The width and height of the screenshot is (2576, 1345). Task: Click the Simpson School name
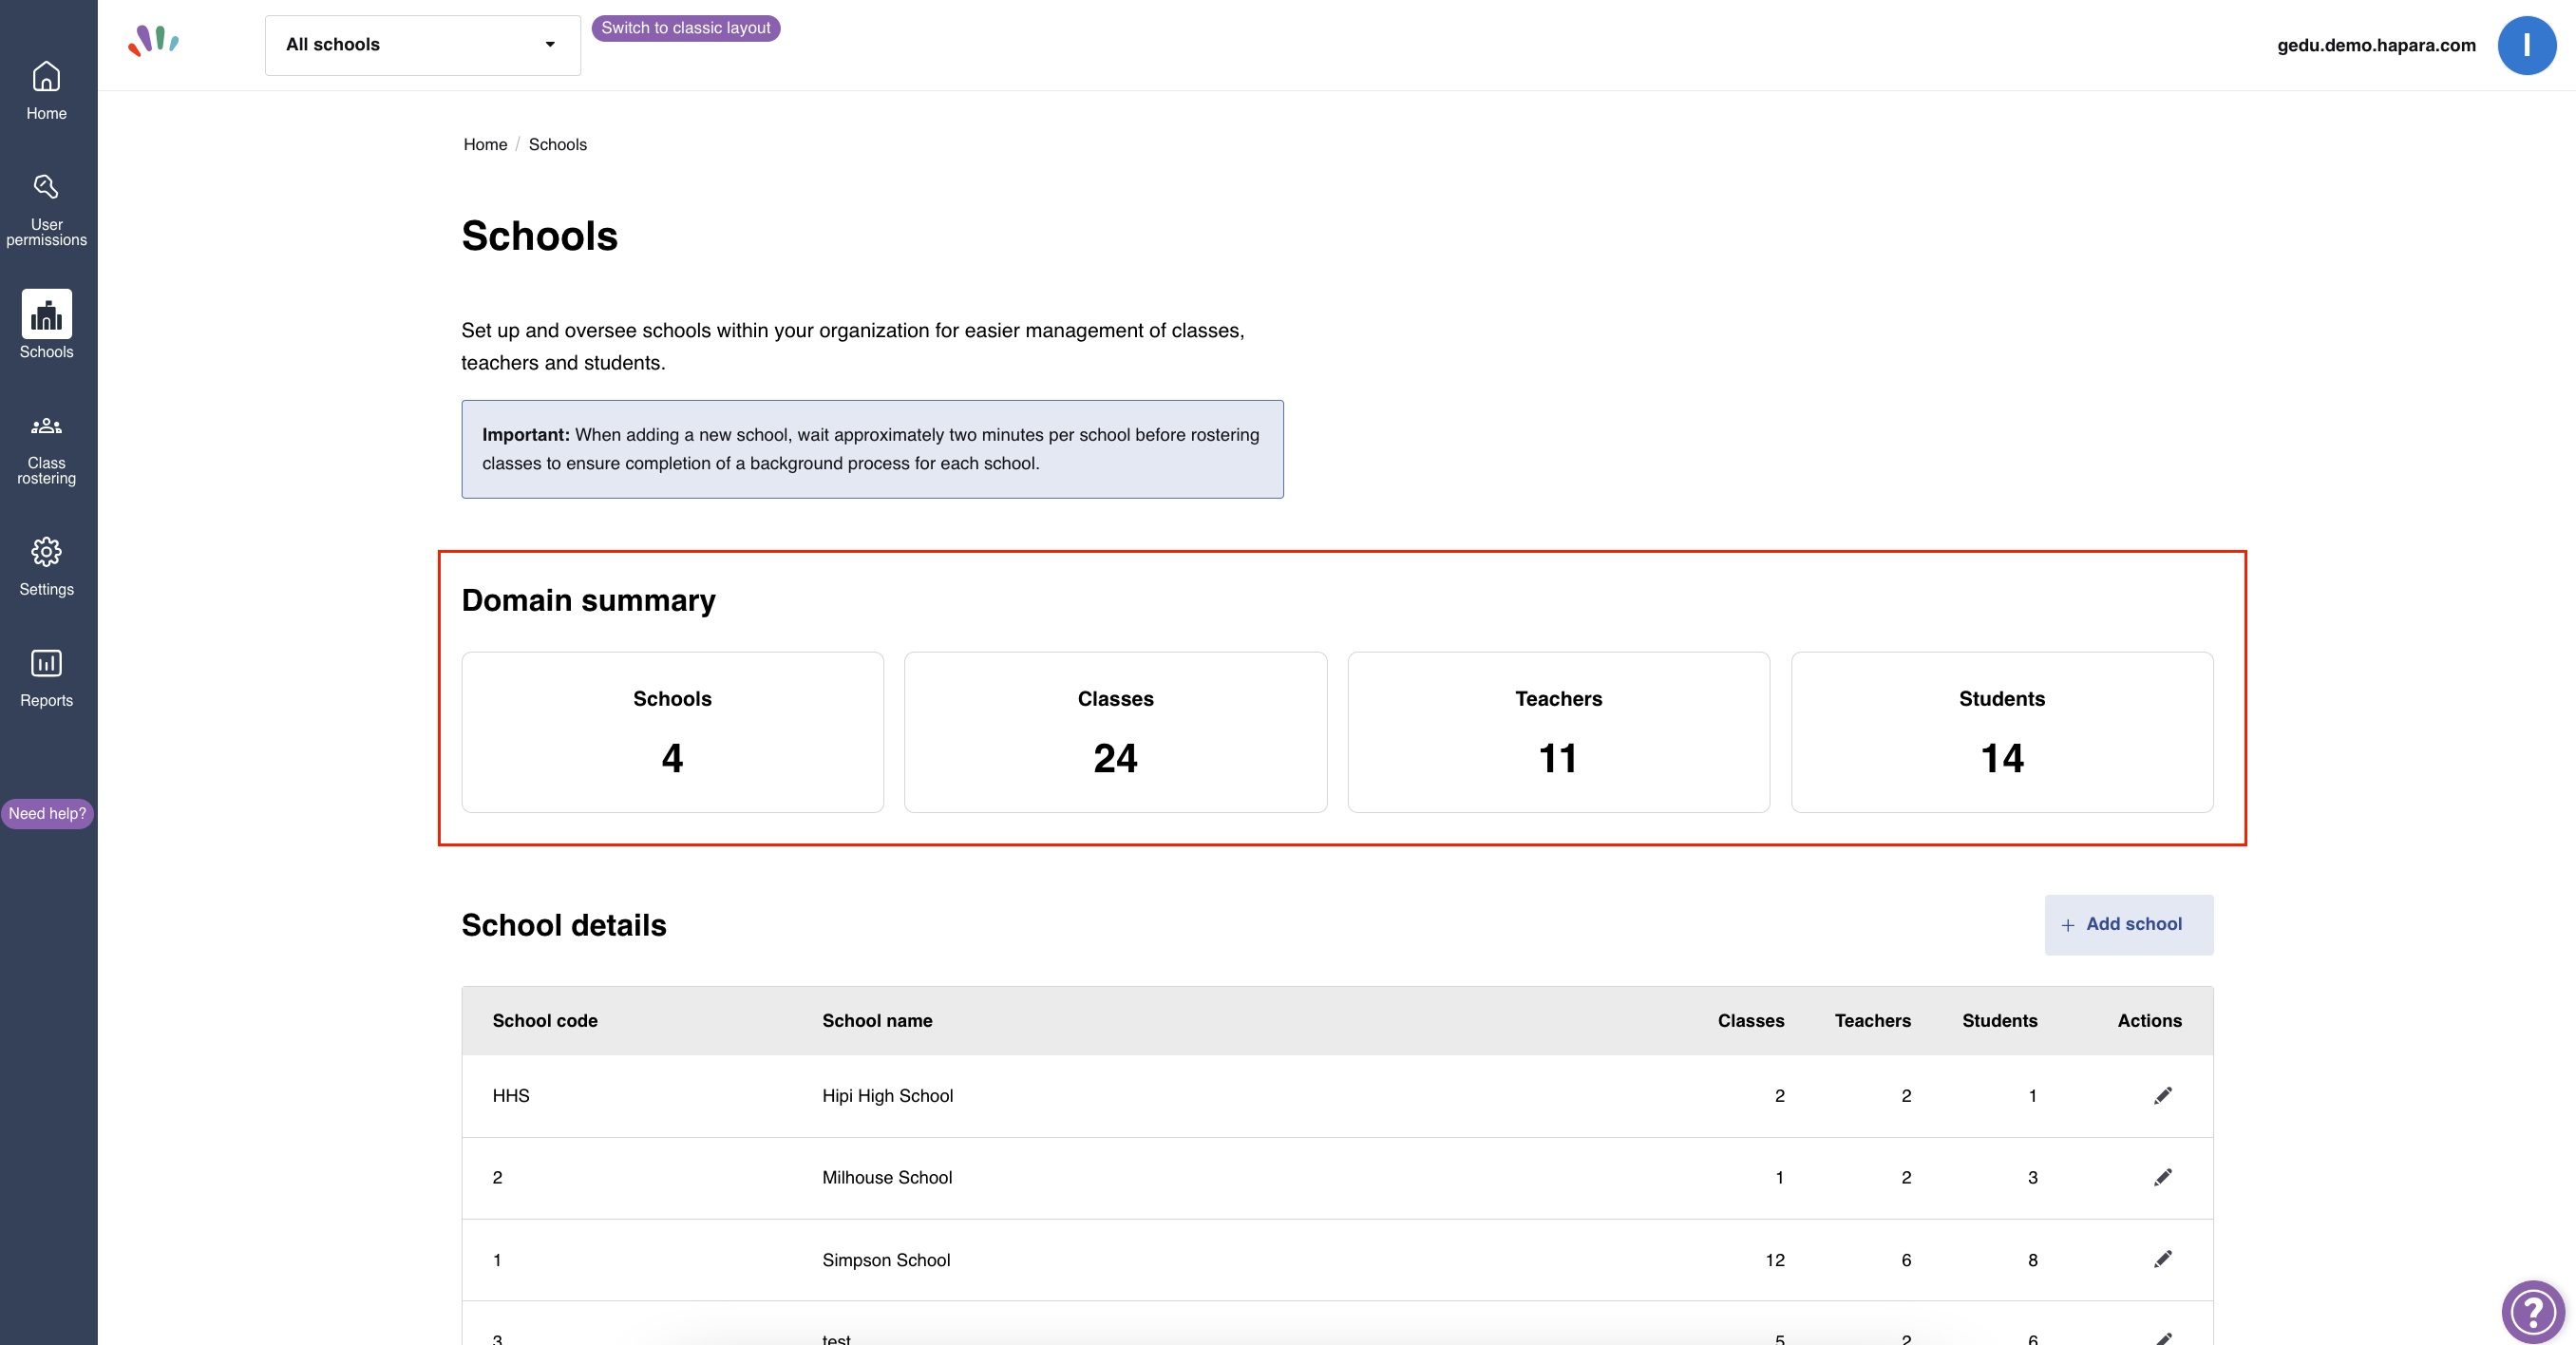(x=885, y=1260)
